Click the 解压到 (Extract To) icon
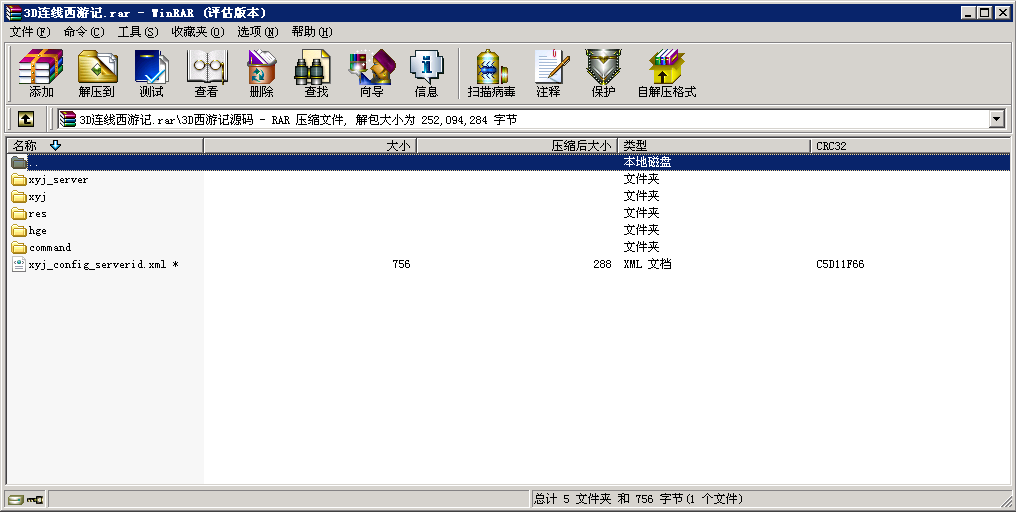This screenshot has width=1016, height=512. click(x=96, y=73)
